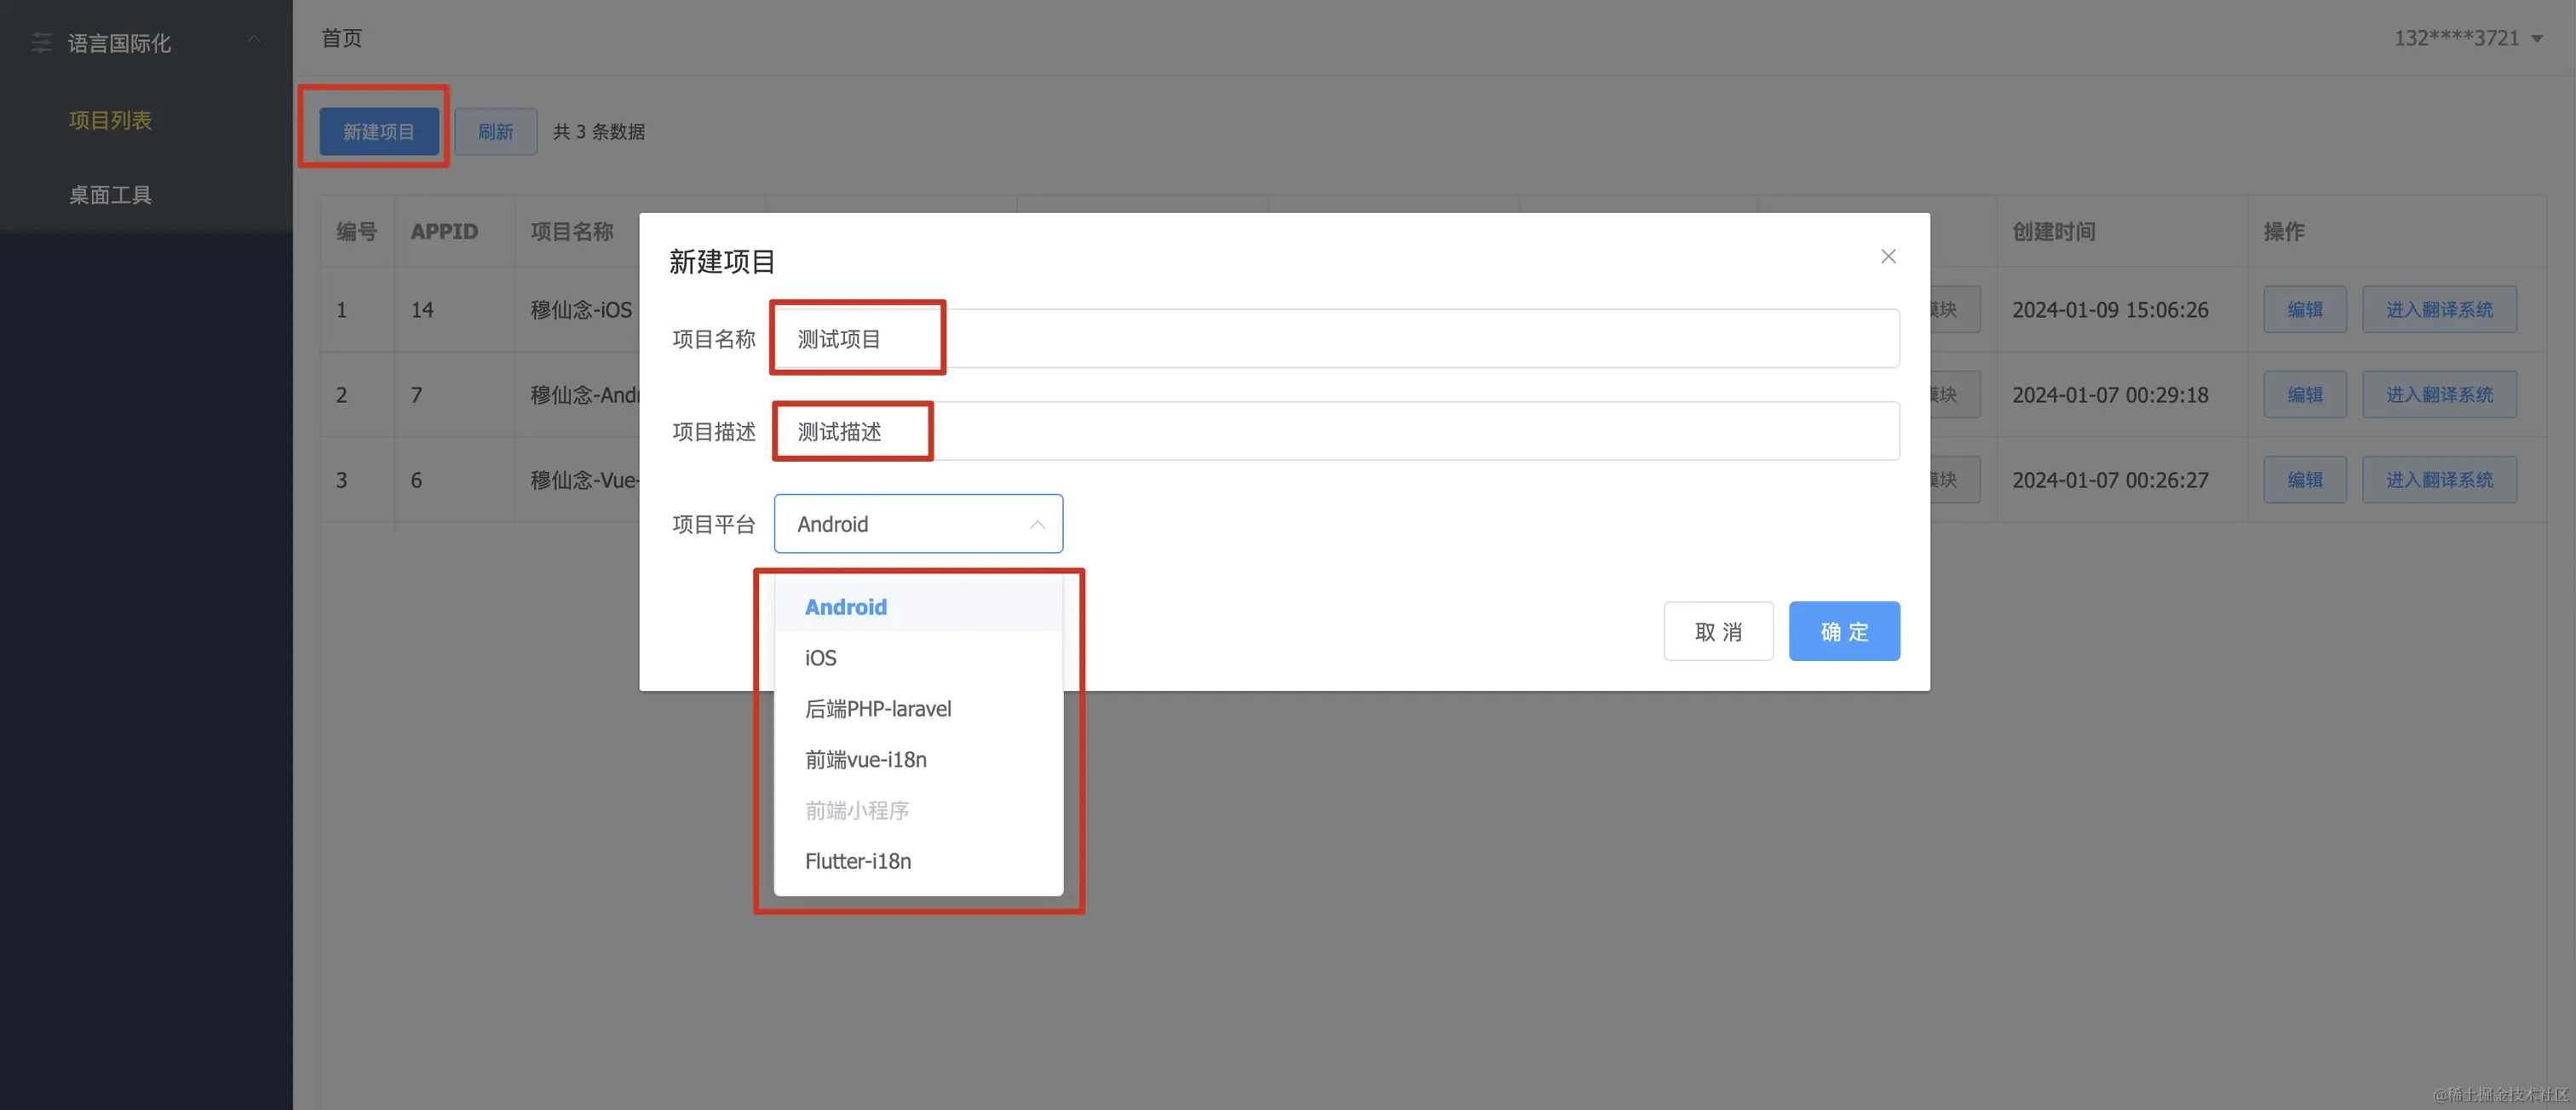Image resolution: width=2576 pixels, height=1110 pixels.
Task: Click 进入翻译系统 for project number 3
Action: tap(2438, 480)
